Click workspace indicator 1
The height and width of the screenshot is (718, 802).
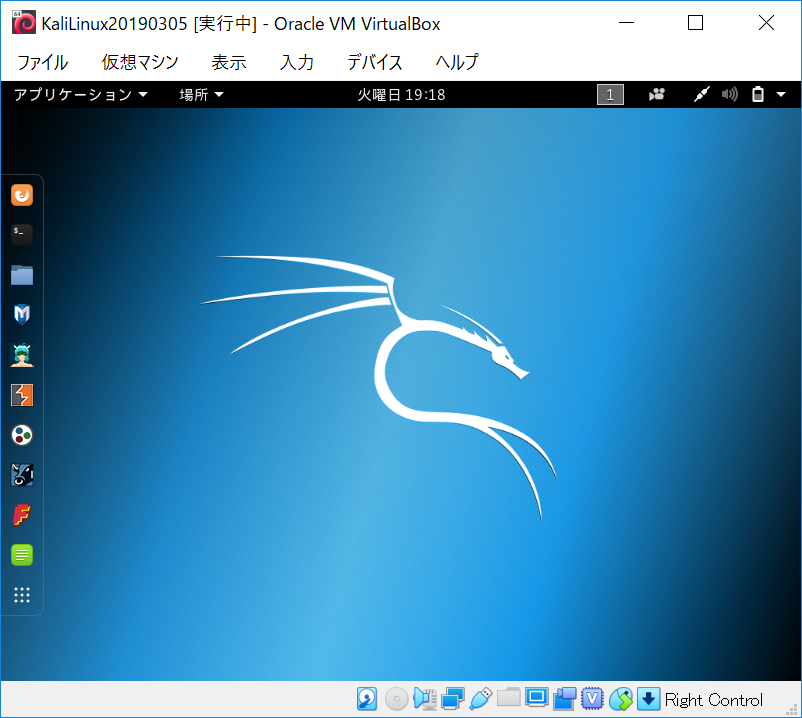pyautogui.click(x=610, y=95)
